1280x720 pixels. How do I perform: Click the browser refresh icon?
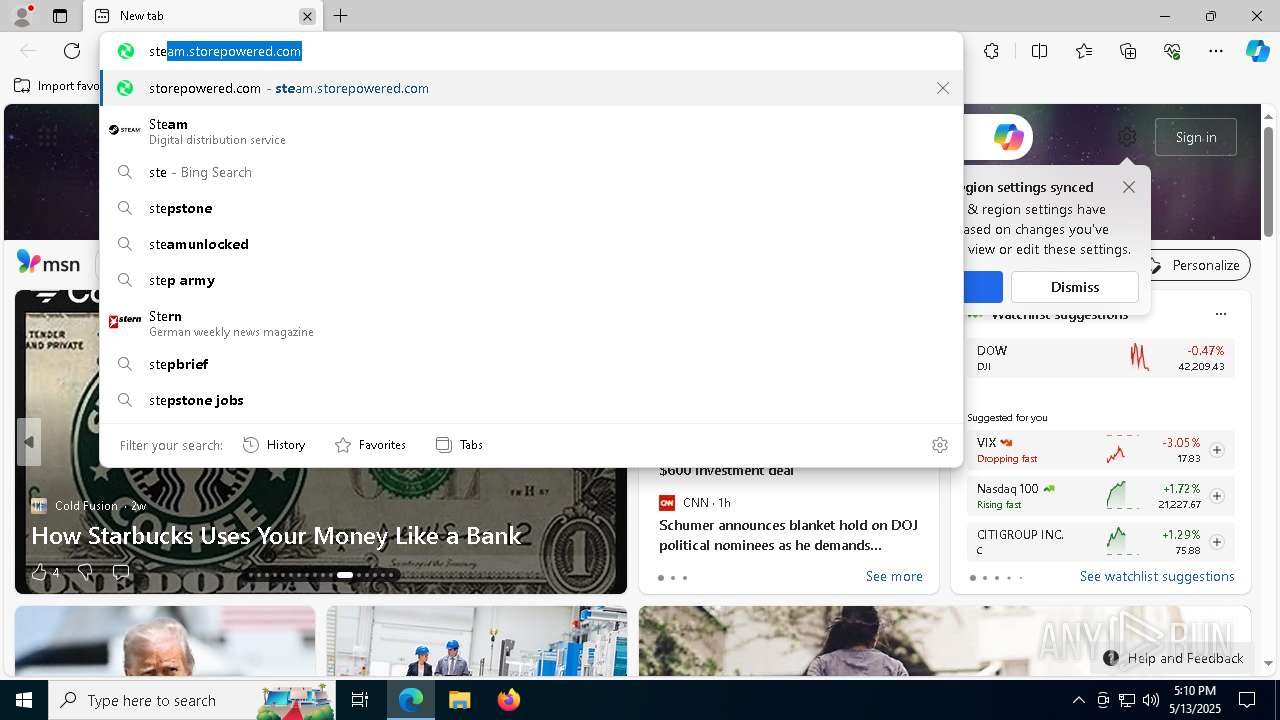point(72,51)
